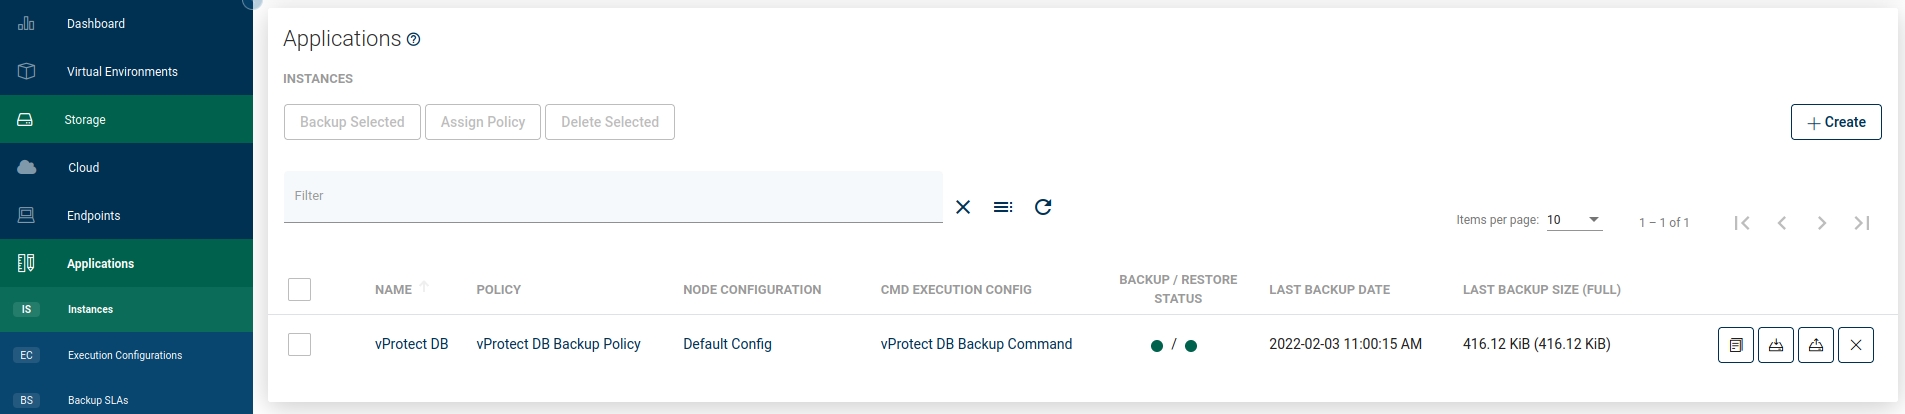Open Execution Configurations in sidebar
The height and width of the screenshot is (414, 1905).
pos(125,355)
